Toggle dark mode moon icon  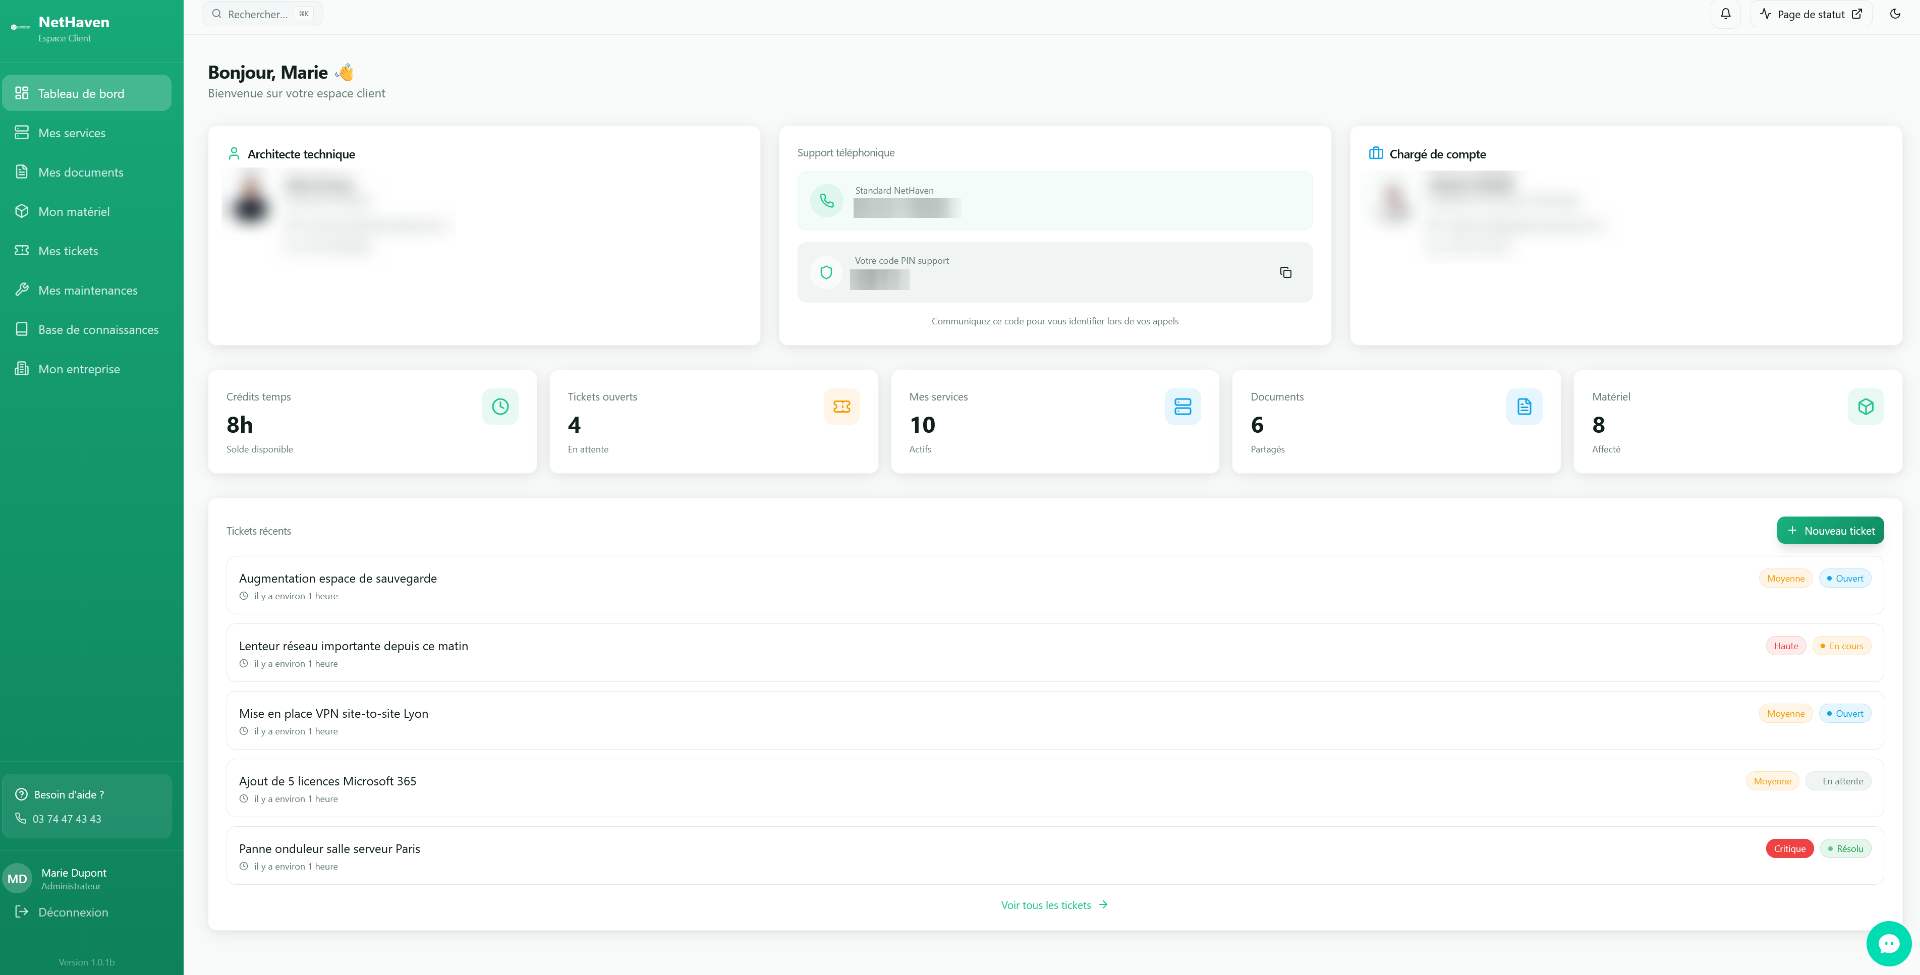pos(1895,14)
